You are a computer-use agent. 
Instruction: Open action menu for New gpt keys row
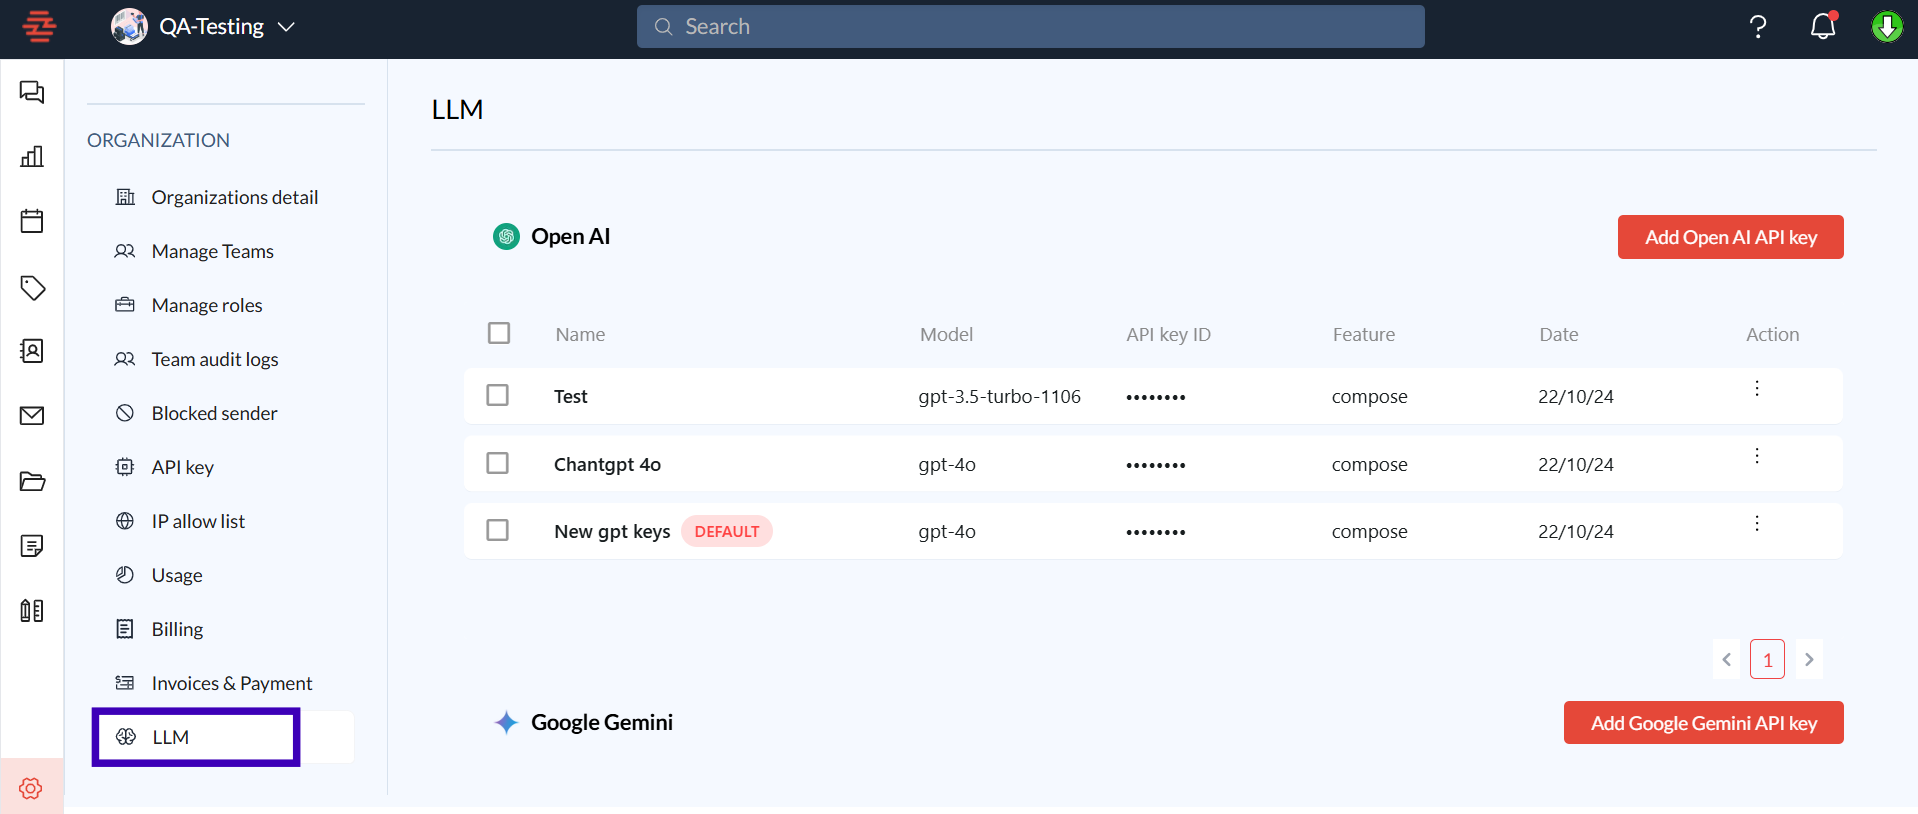[x=1756, y=523]
